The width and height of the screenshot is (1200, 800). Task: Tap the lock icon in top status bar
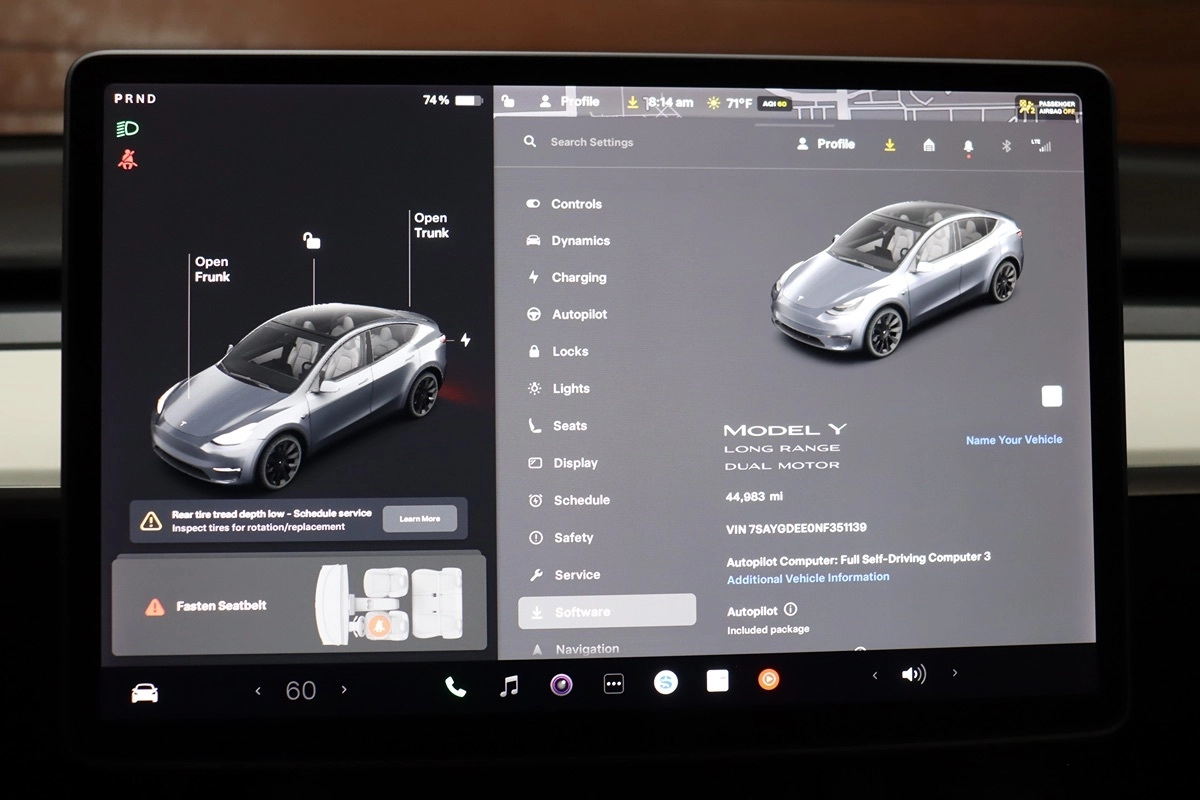point(508,101)
